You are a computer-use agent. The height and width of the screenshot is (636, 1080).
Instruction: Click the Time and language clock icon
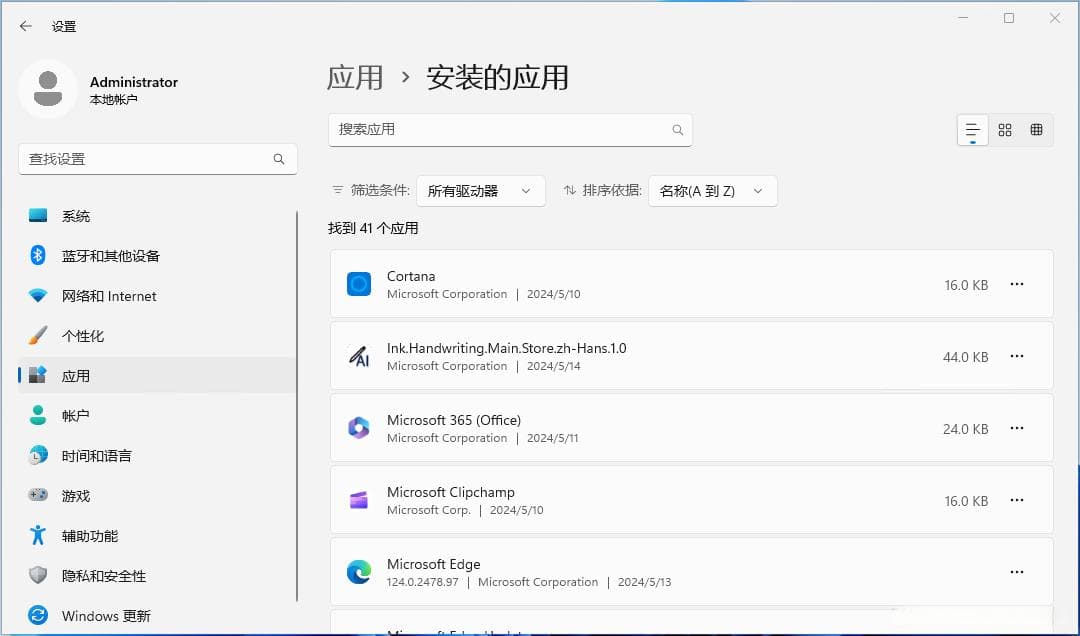click(x=38, y=455)
